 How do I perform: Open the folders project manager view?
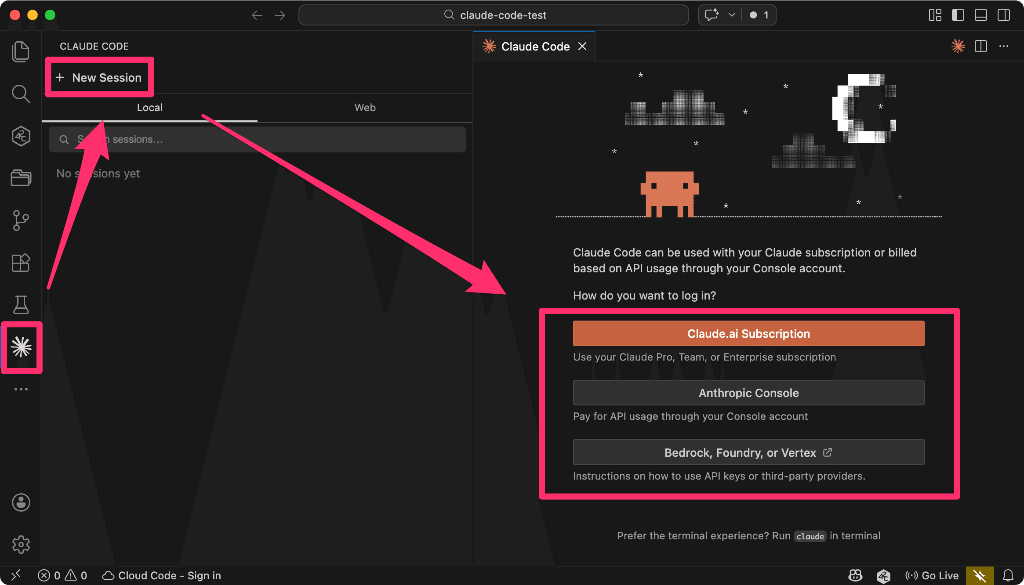coord(21,178)
